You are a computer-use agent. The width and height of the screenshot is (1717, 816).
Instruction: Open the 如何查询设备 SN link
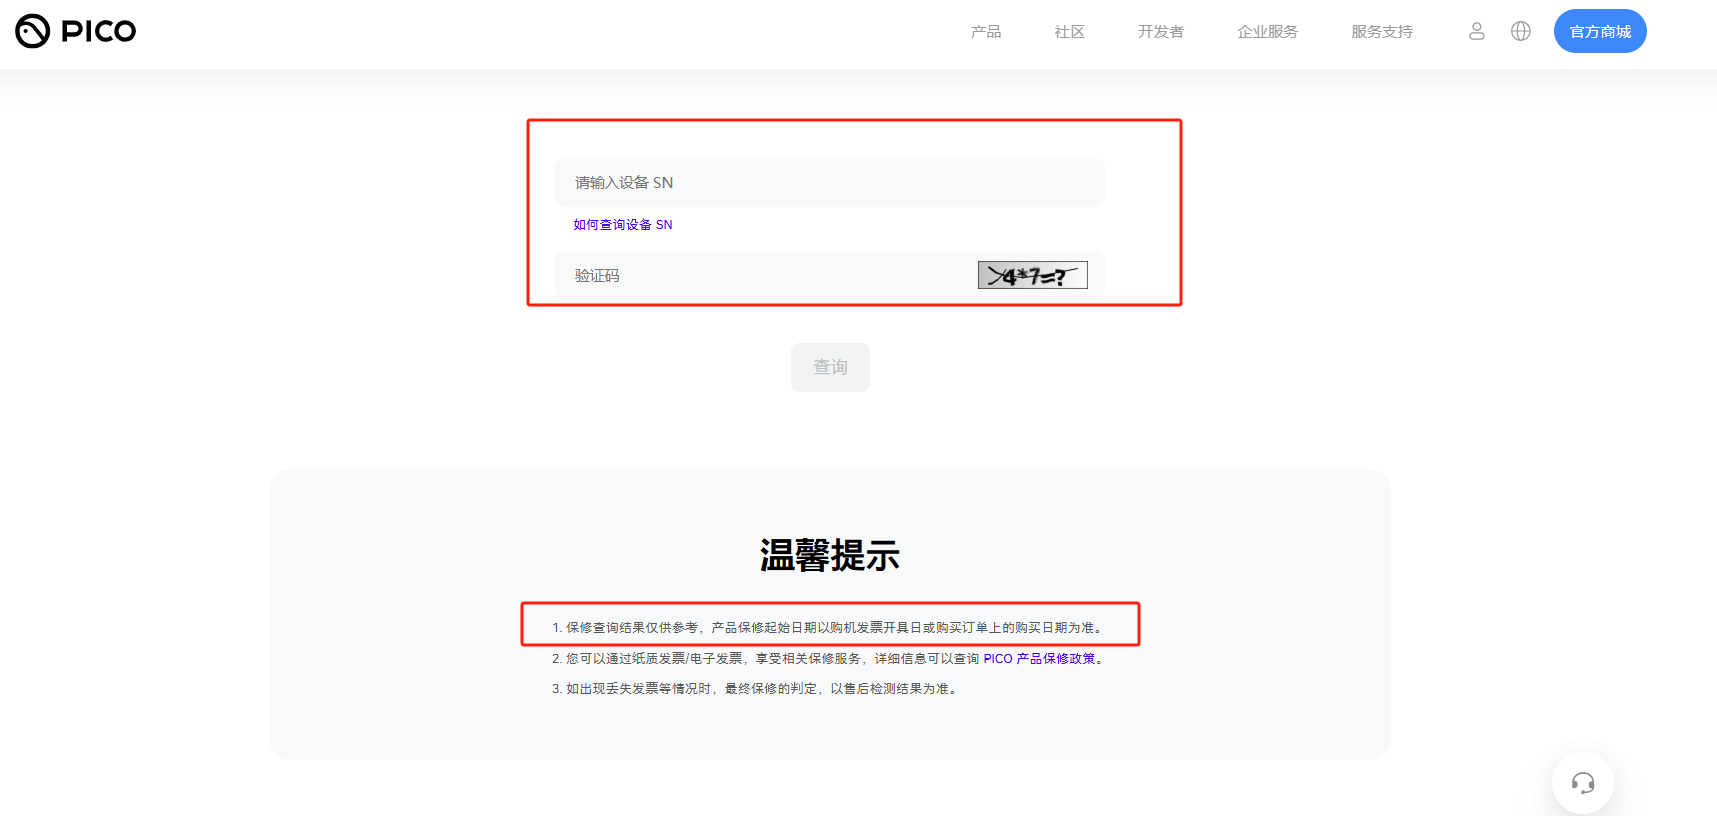623,225
